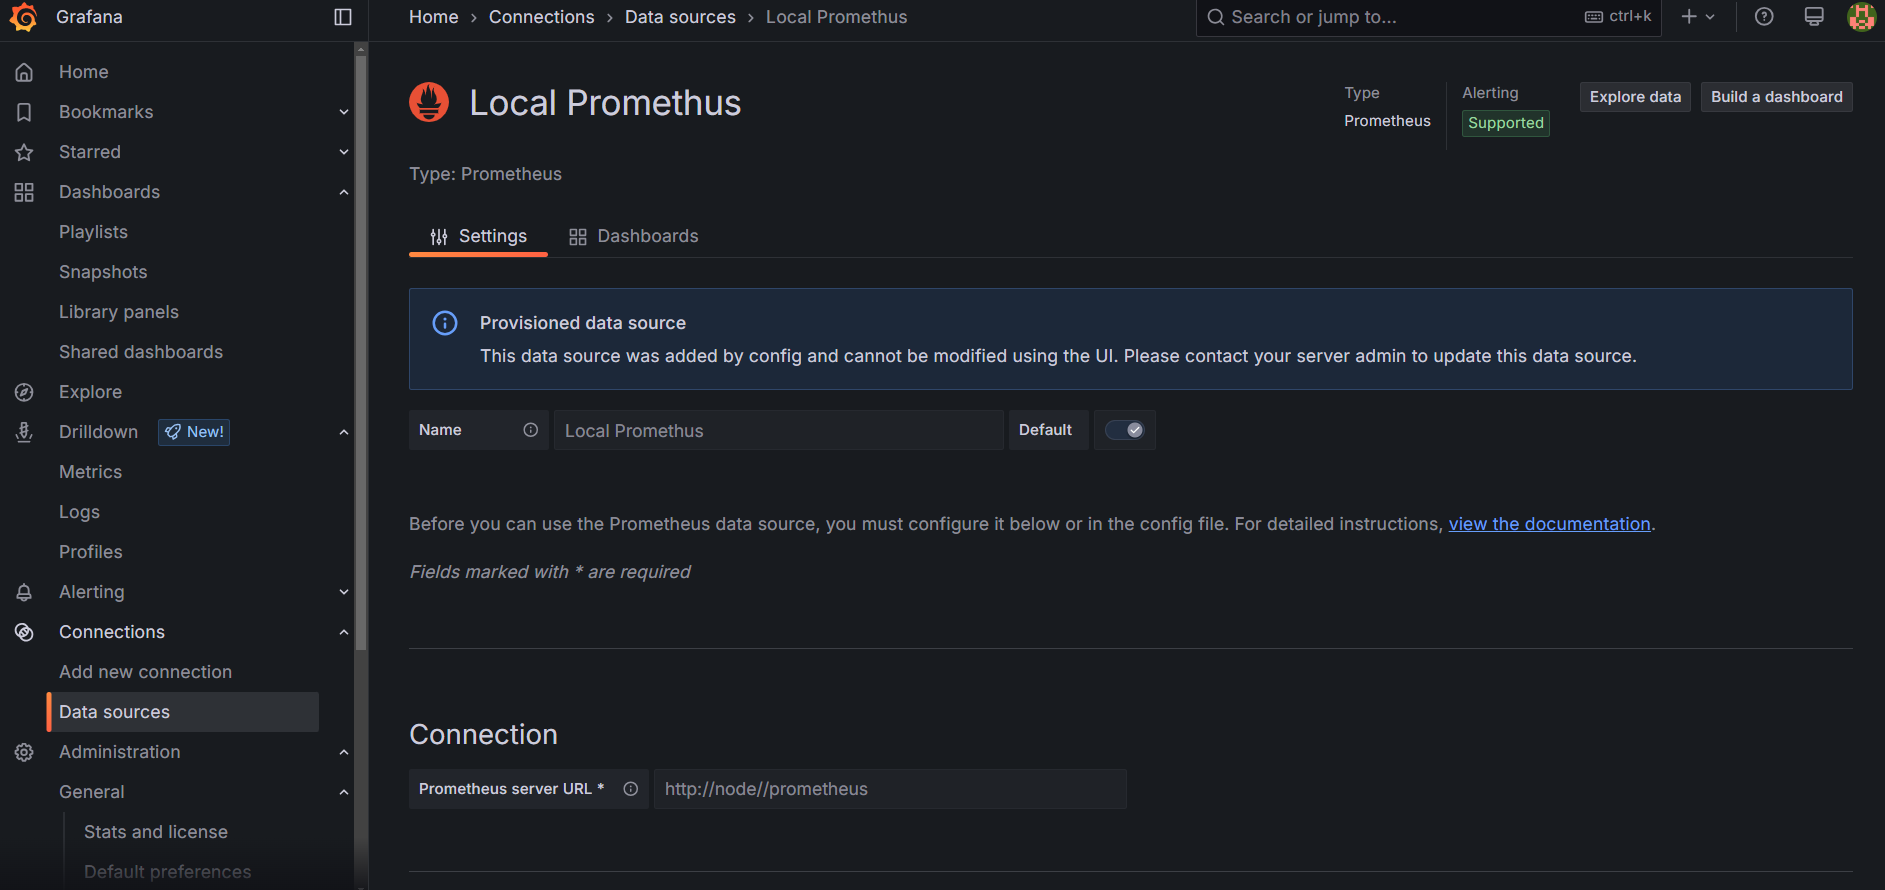Open Library panels in sidebar
This screenshot has width=1885, height=890.
[119, 312]
